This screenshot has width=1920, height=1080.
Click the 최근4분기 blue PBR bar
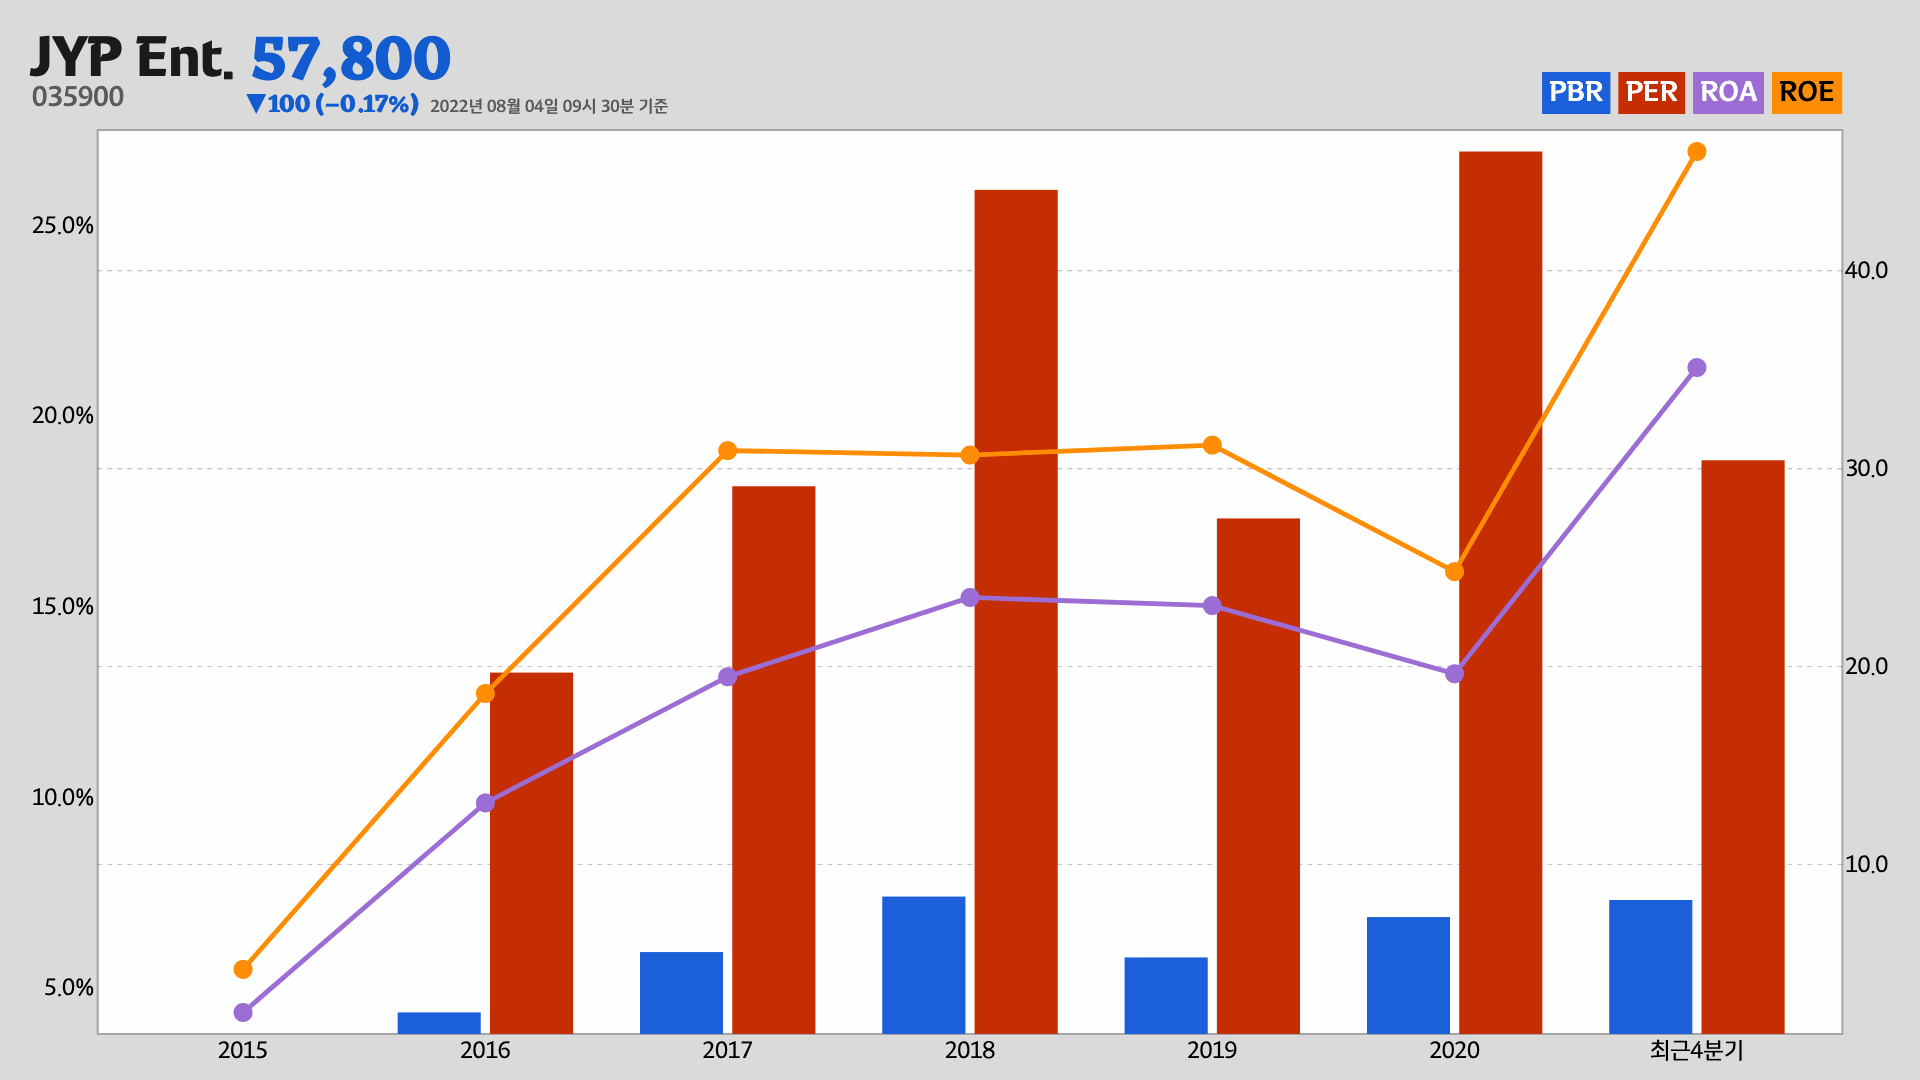point(1651,967)
